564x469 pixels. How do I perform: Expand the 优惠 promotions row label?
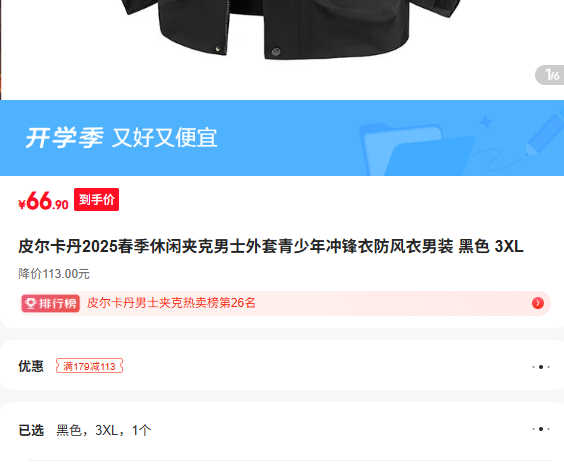click(x=31, y=366)
